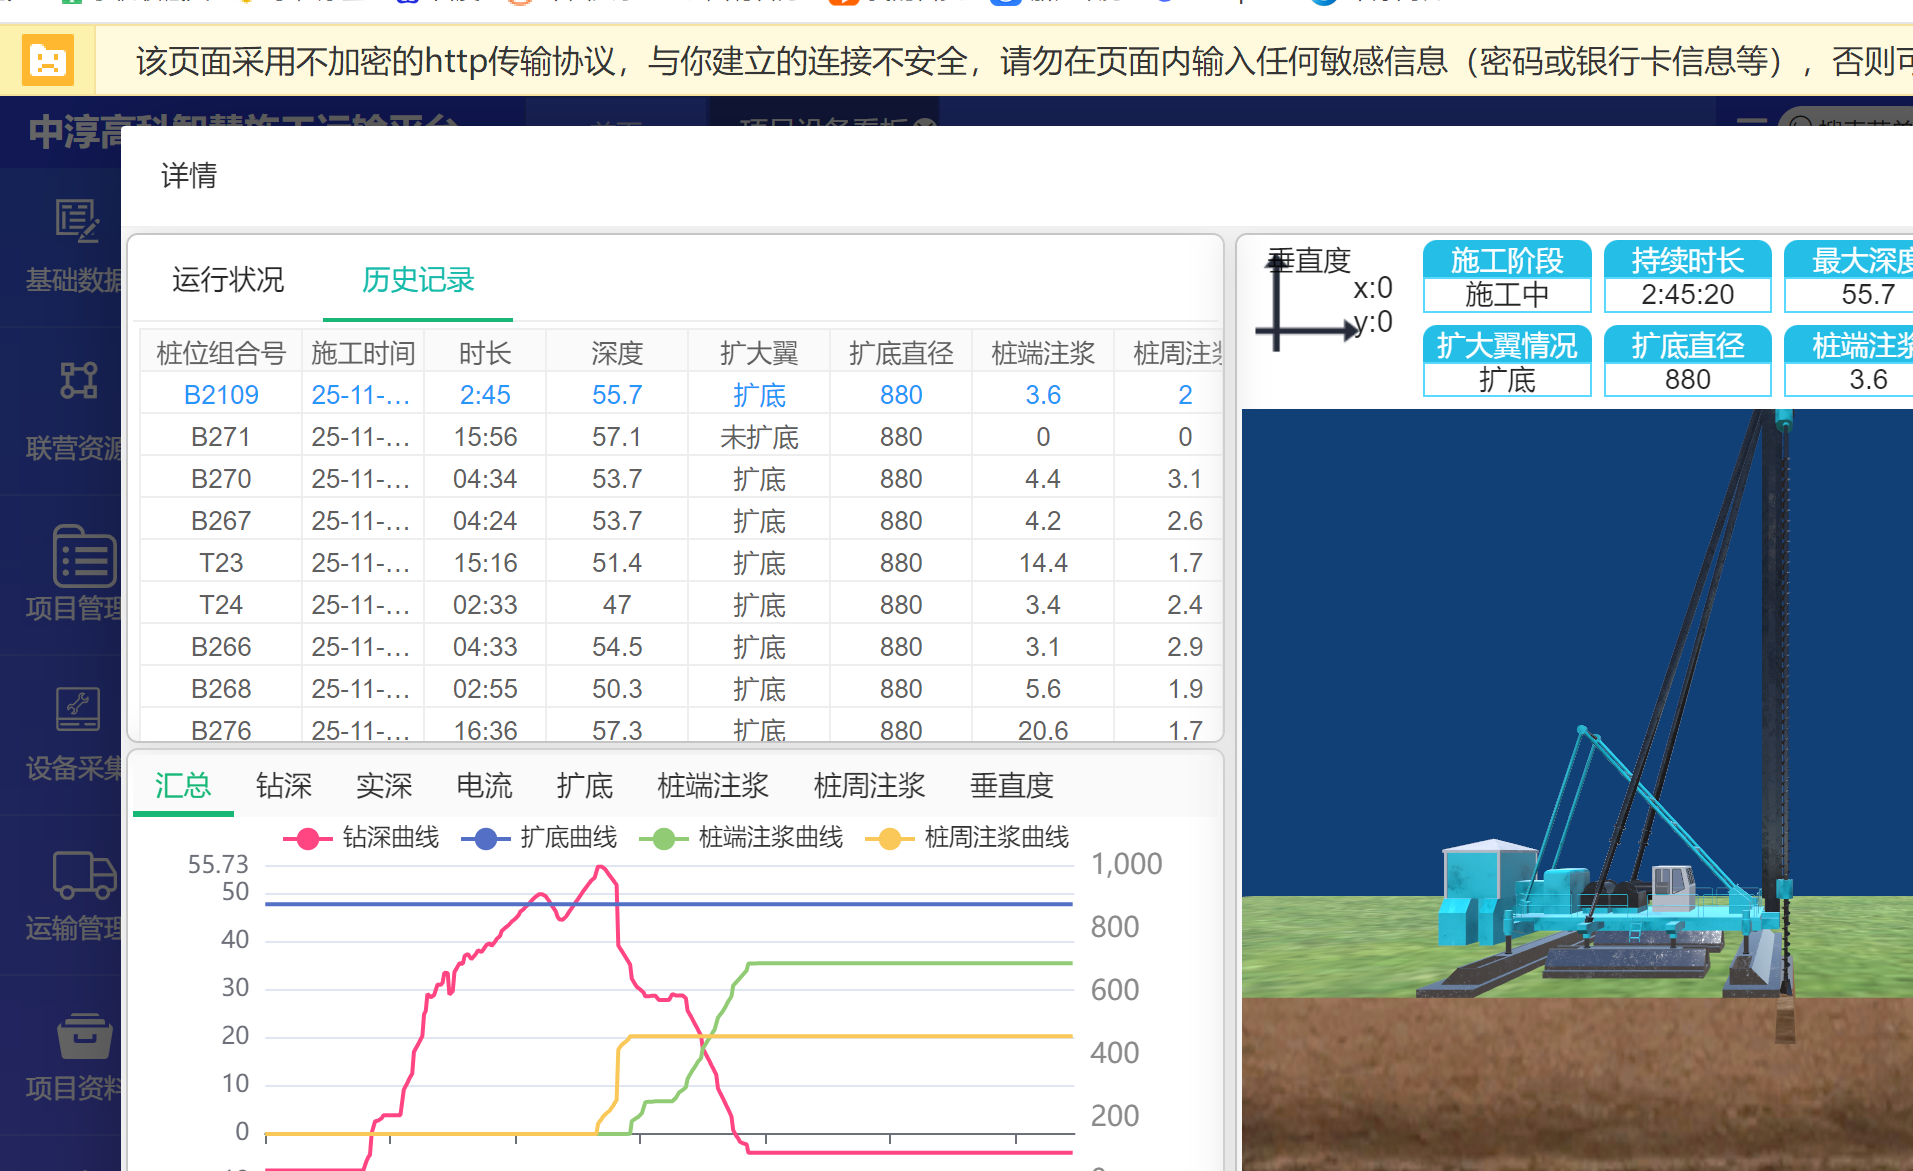The width and height of the screenshot is (1913, 1171).
Task: Switch to 运行状况 tab
Action: tap(228, 280)
